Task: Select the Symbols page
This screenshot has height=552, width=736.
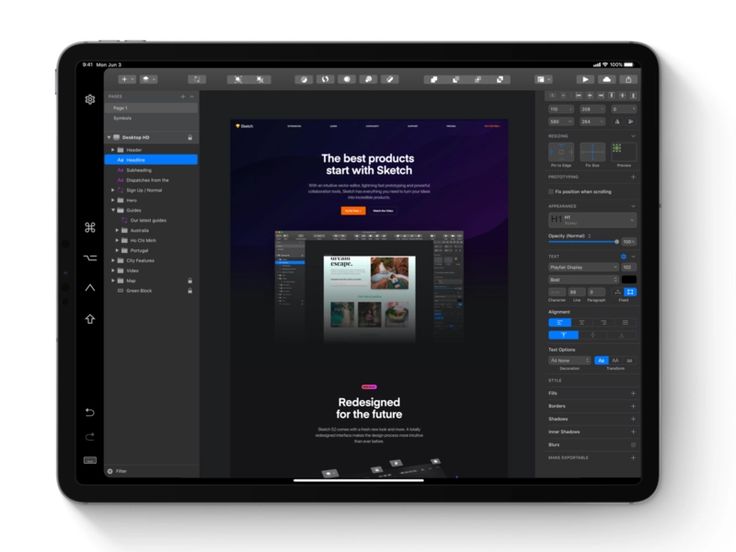Action: [151, 118]
